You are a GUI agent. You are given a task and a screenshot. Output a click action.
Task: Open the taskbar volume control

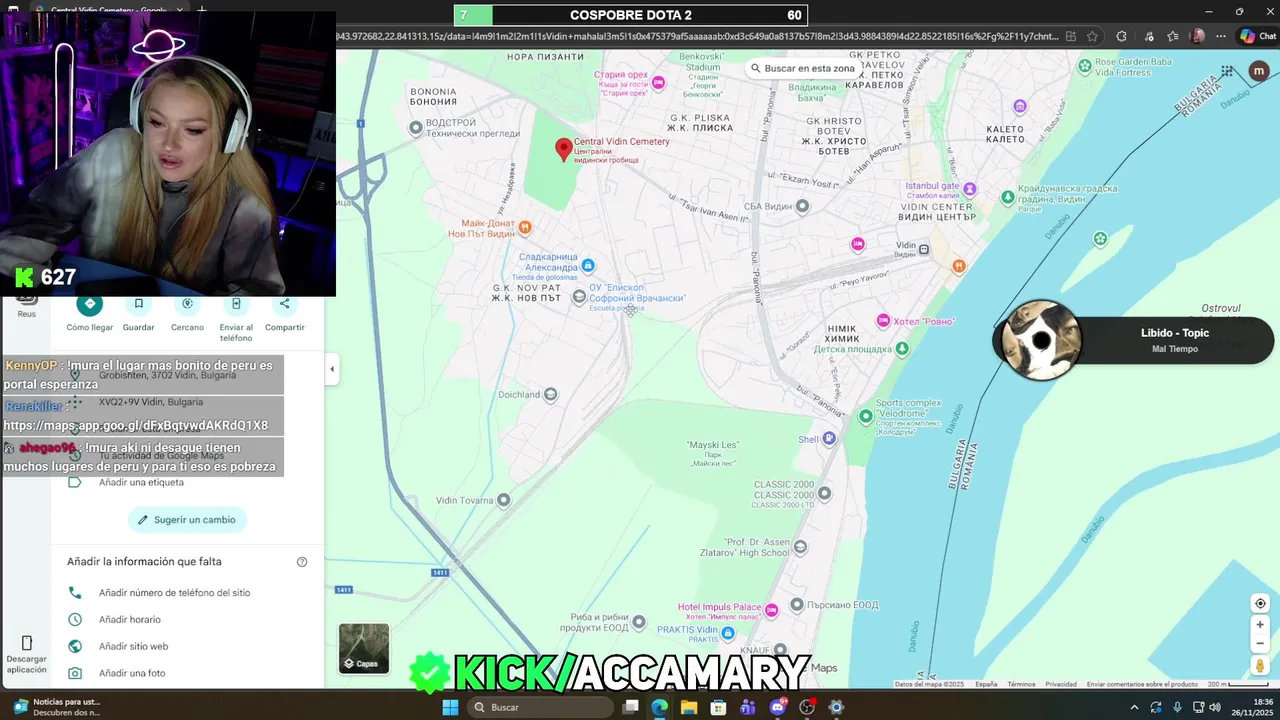pos(1215,707)
